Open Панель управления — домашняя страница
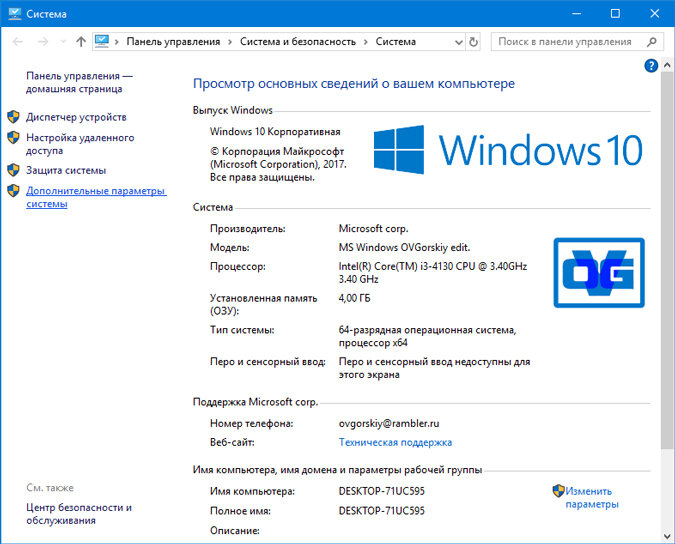 coord(80,82)
